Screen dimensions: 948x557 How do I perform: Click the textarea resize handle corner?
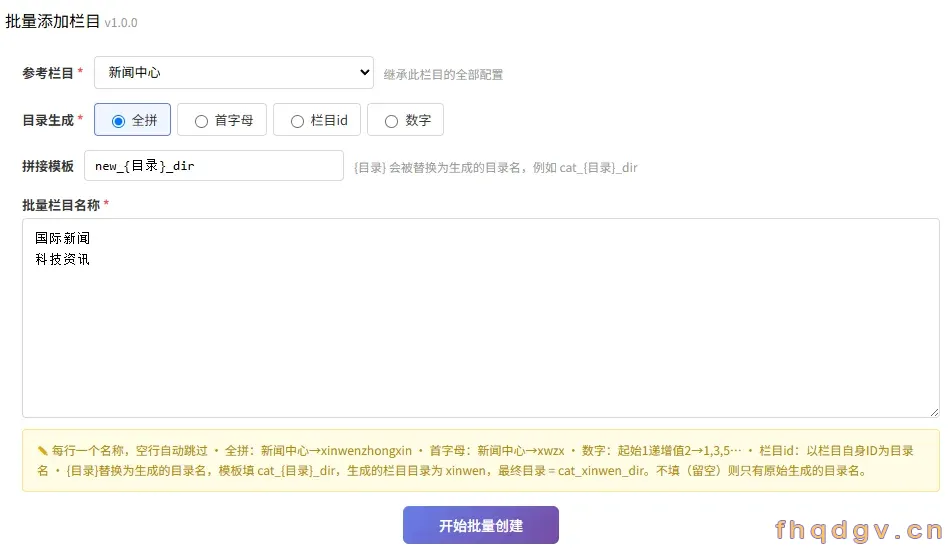pyautogui.click(x=934, y=412)
